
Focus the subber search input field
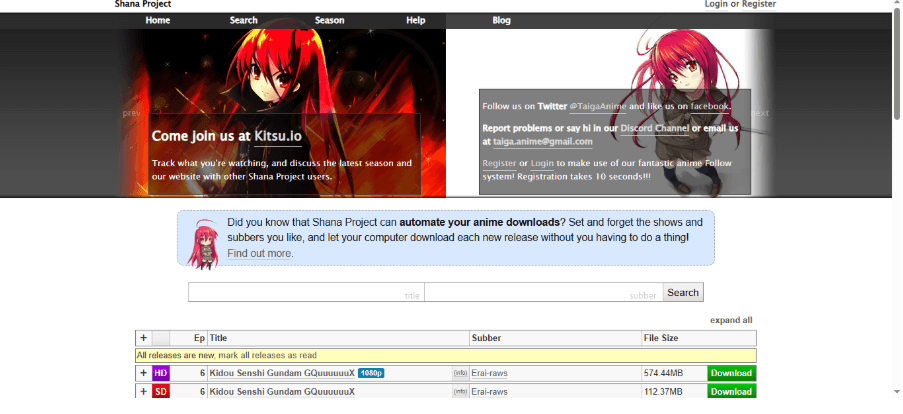pyautogui.click(x=544, y=292)
